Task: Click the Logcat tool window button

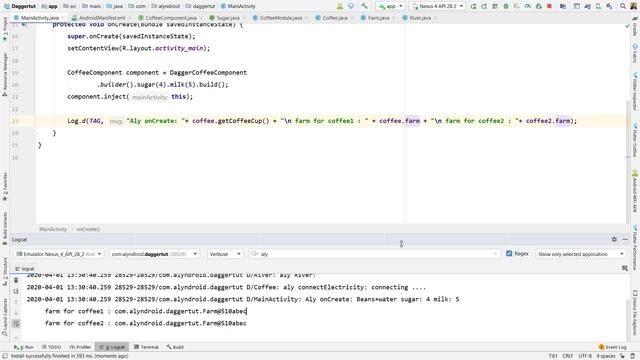Action: (112, 347)
